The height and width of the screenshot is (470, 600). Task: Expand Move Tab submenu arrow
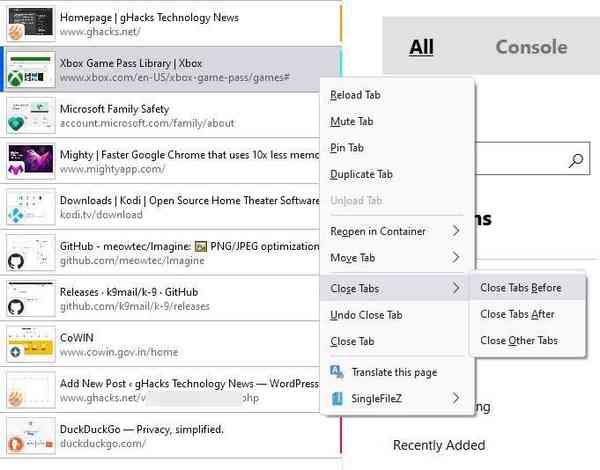[456, 257]
